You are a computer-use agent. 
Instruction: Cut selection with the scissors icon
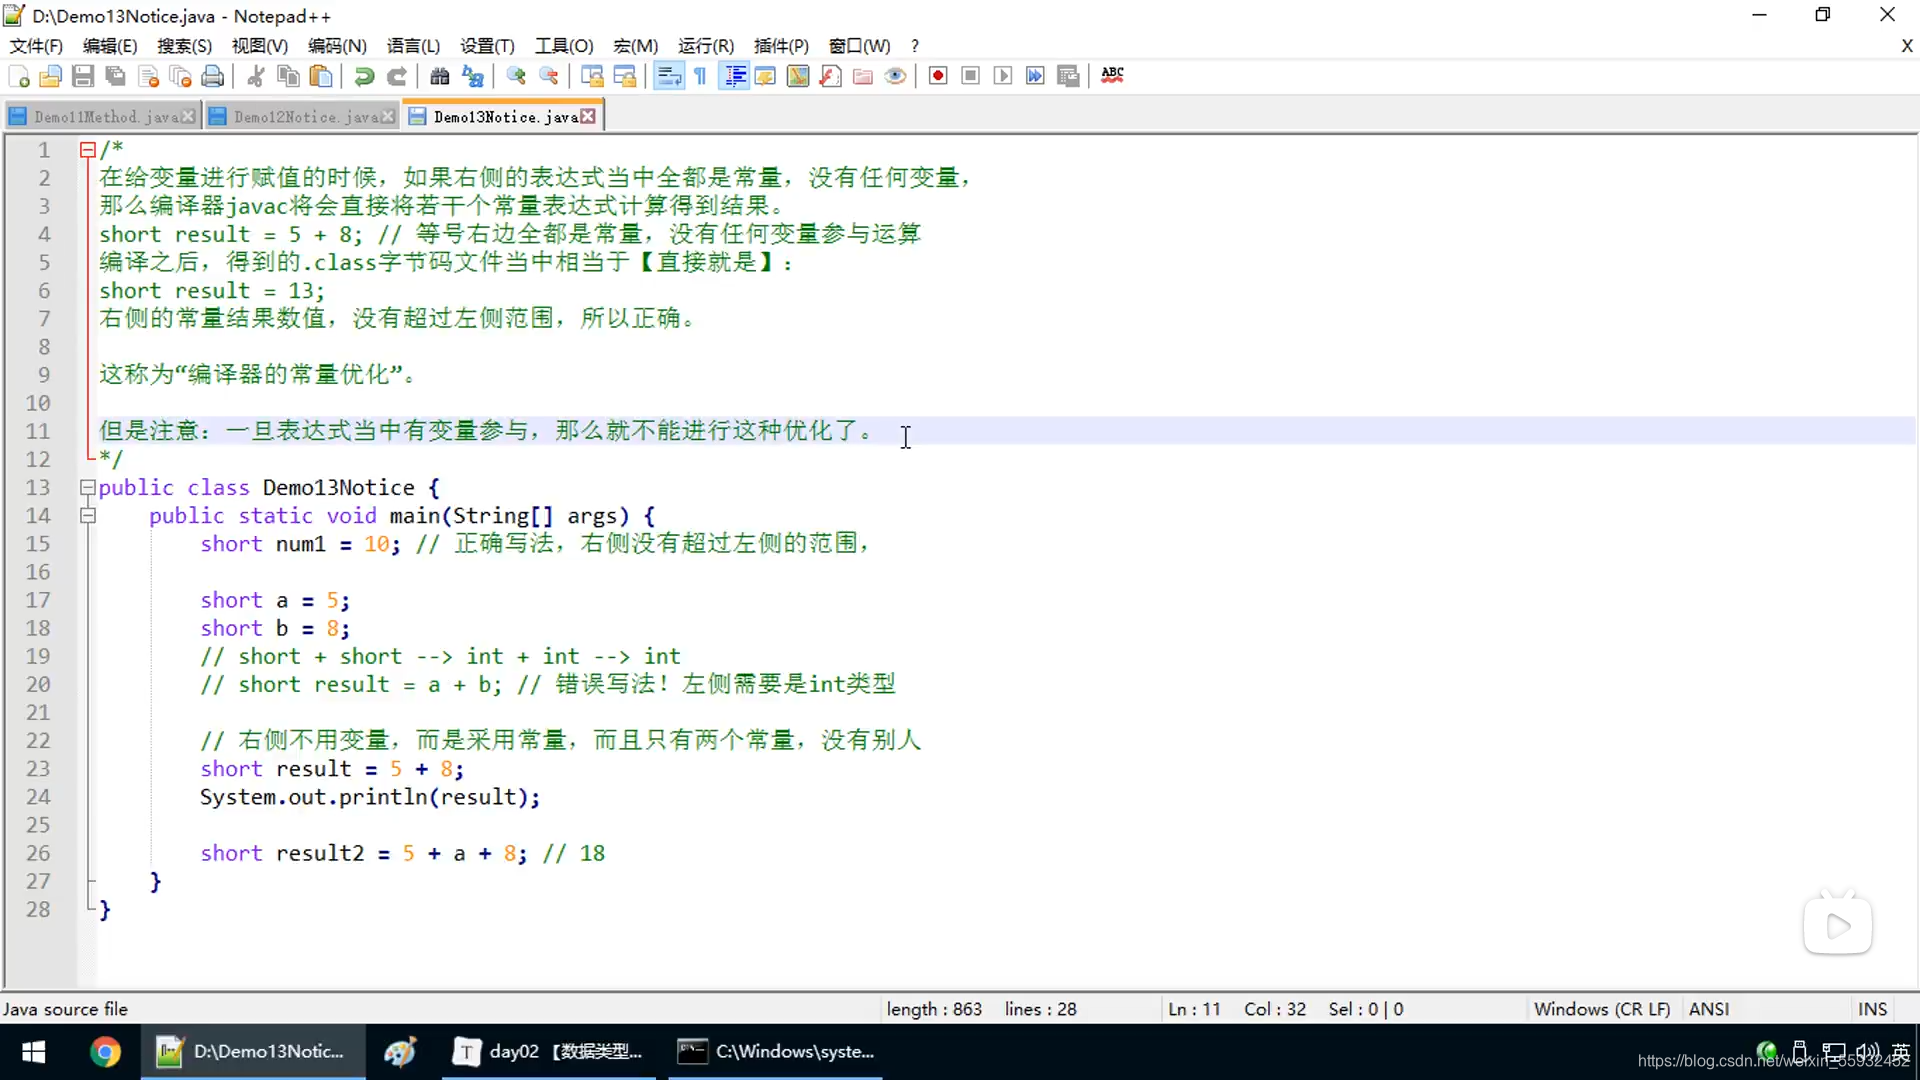tap(256, 76)
